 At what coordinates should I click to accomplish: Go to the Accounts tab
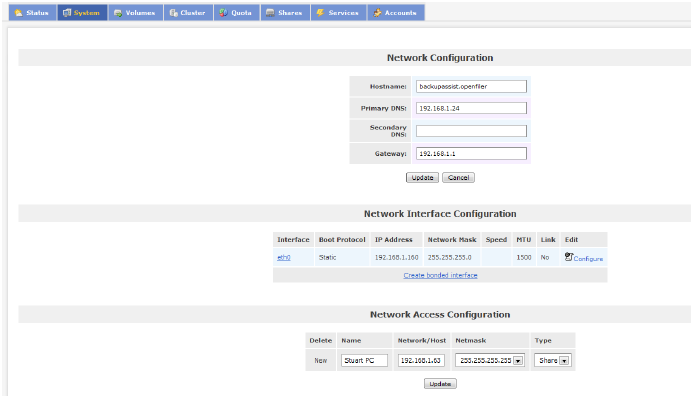click(x=396, y=12)
